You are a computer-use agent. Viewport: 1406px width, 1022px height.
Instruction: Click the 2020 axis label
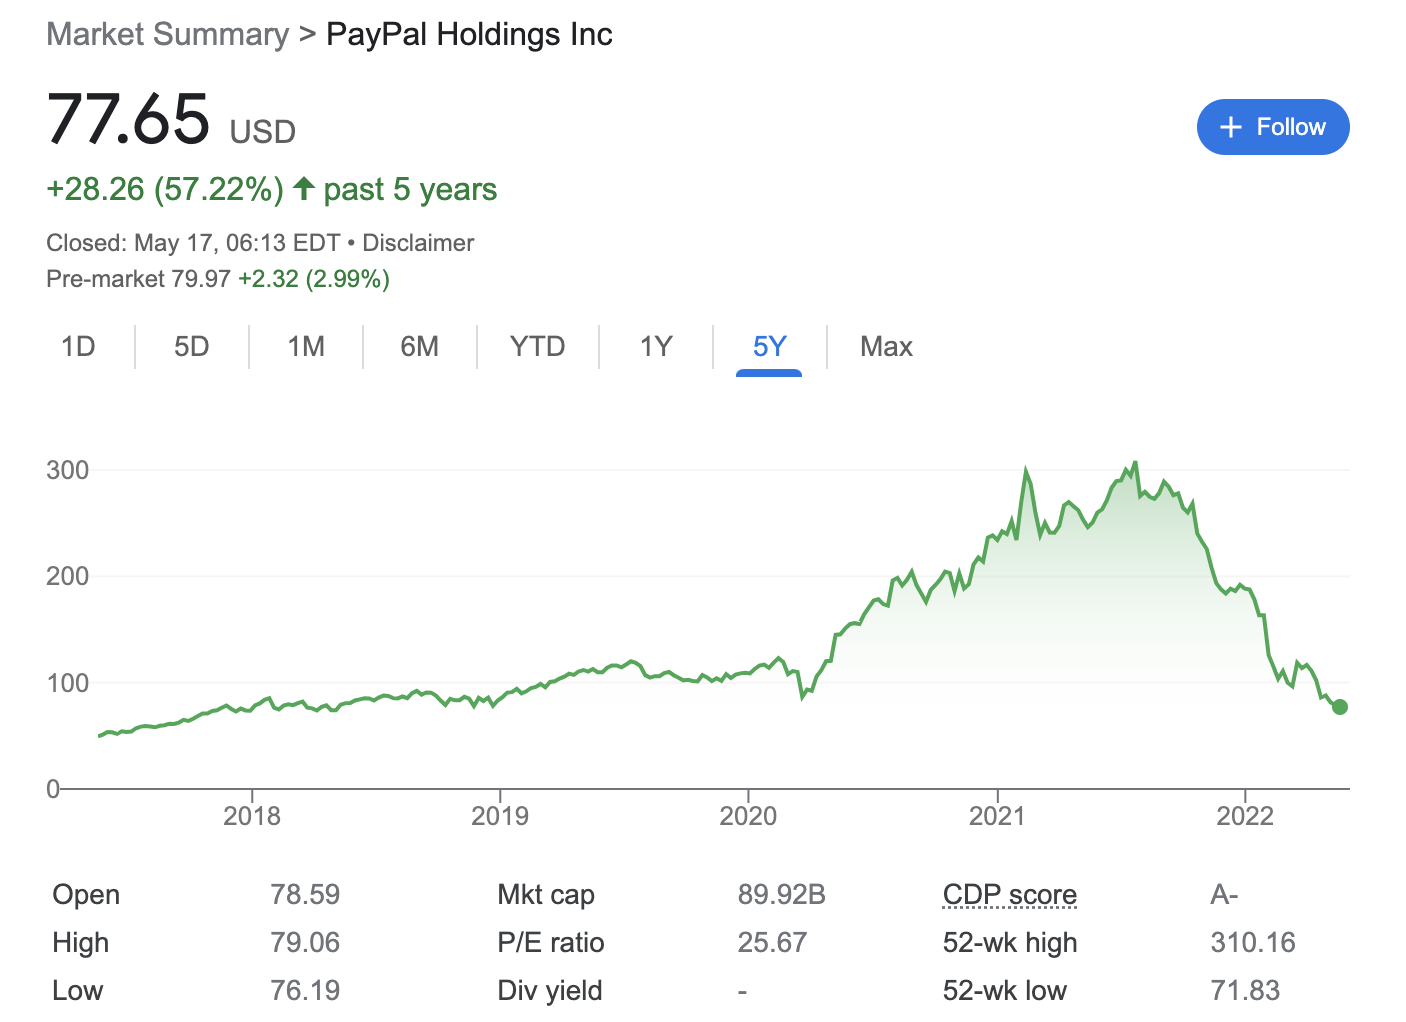[748, 816]
